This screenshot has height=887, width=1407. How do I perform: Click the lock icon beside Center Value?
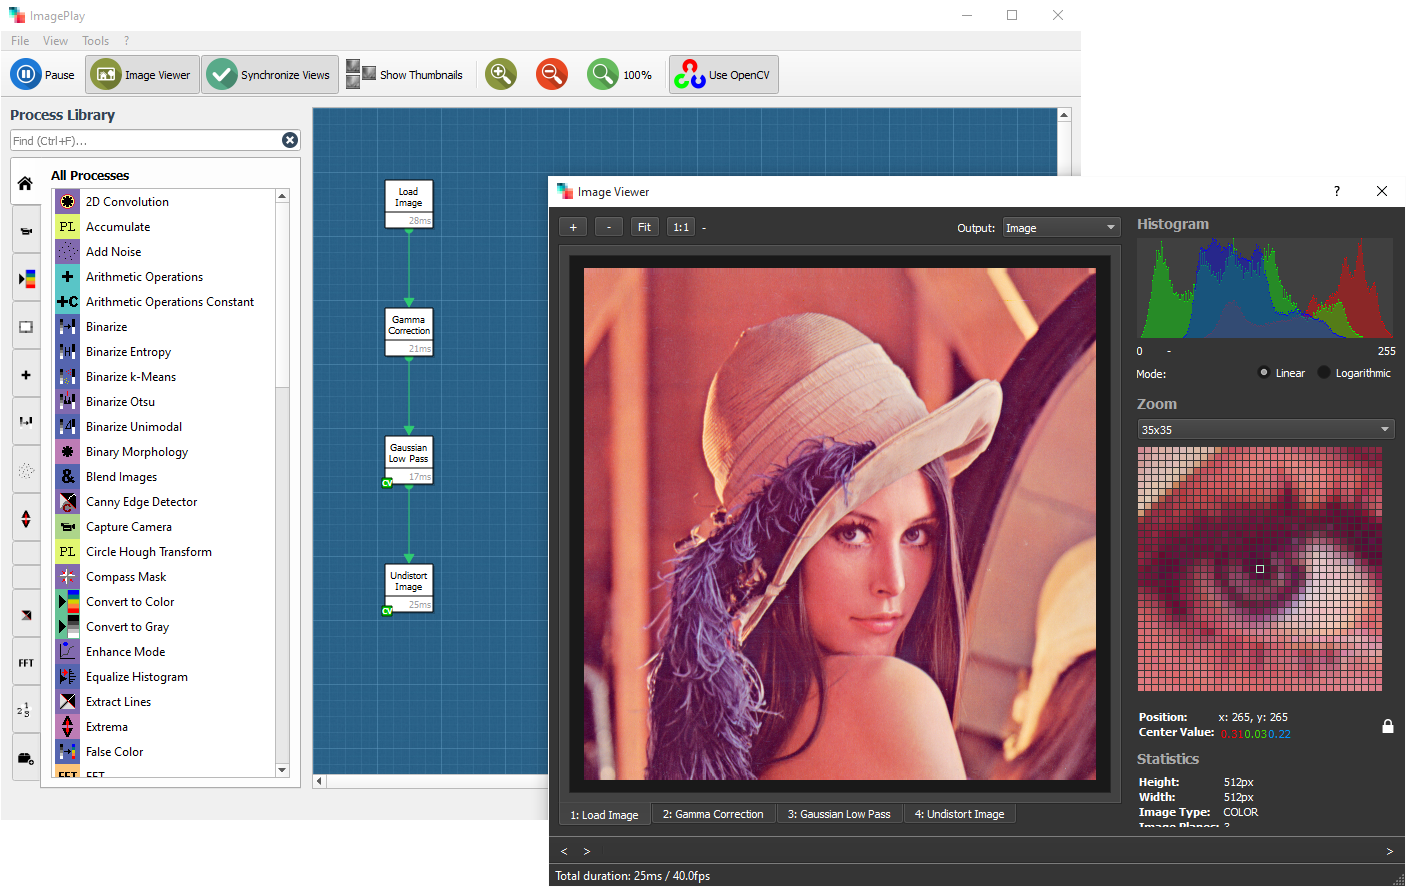(1387, 726)
